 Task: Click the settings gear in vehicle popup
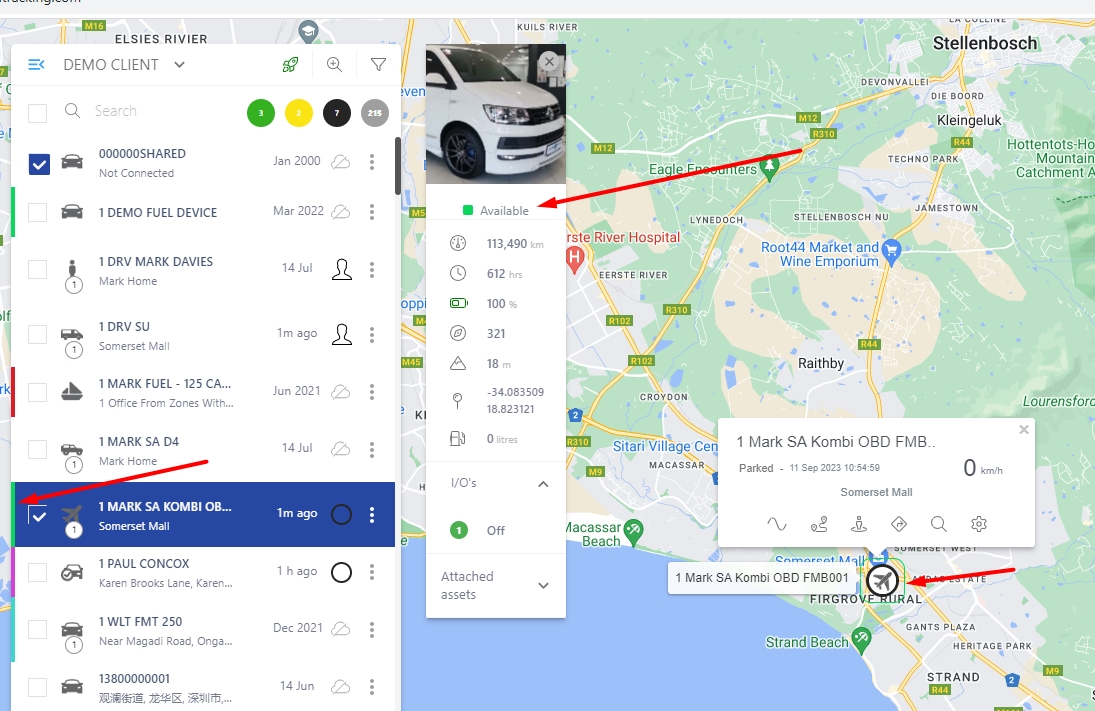tap(979, 524)
